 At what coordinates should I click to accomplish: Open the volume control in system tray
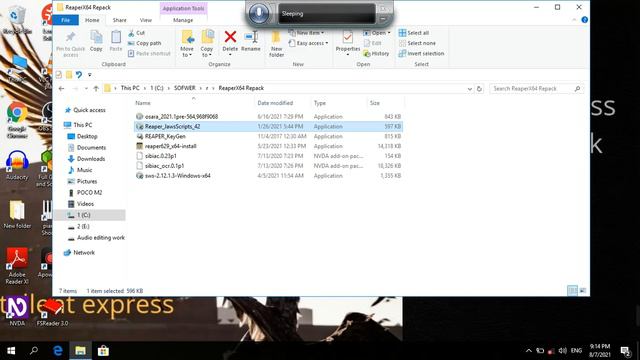tap(562, 351)
